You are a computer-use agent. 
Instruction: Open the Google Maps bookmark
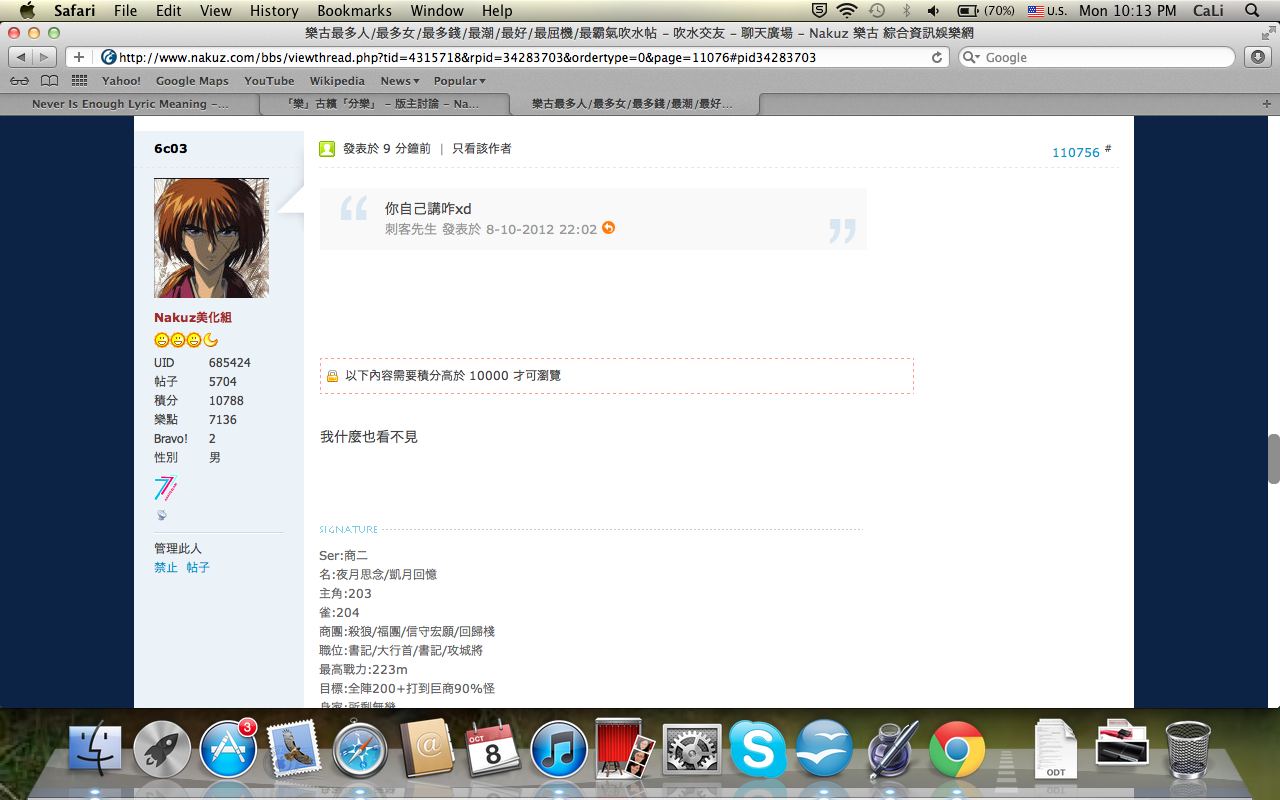[192, 81]
